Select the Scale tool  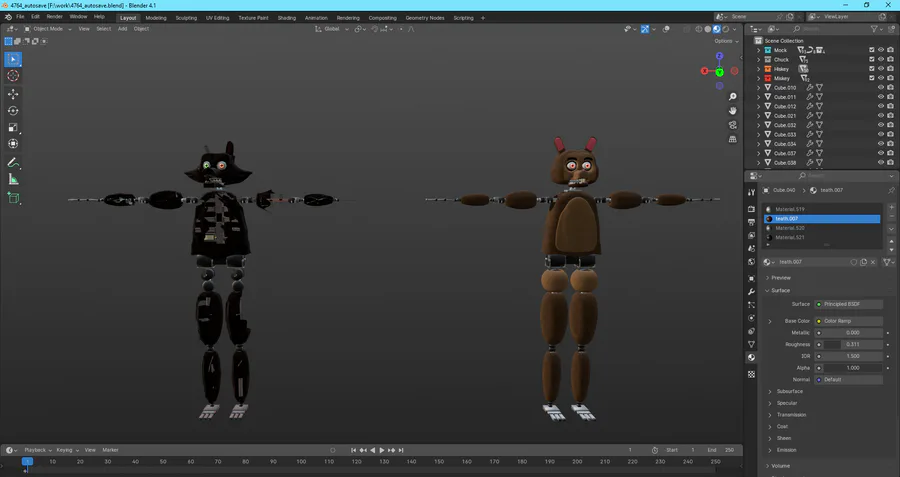point(13,127)
